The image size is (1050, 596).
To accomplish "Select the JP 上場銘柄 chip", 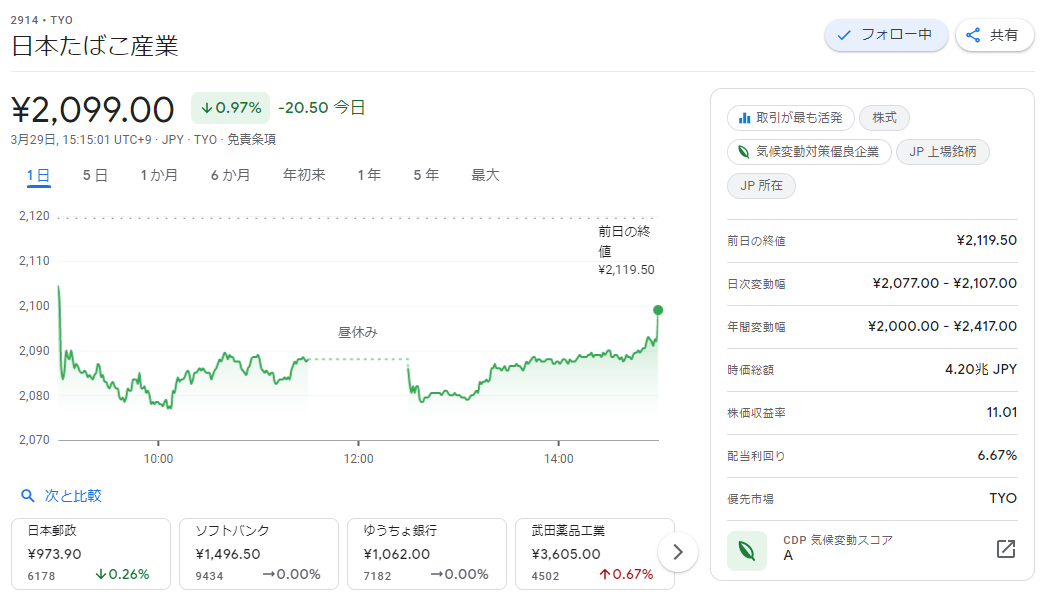I will pyautogui.click(x=942, y=152).
